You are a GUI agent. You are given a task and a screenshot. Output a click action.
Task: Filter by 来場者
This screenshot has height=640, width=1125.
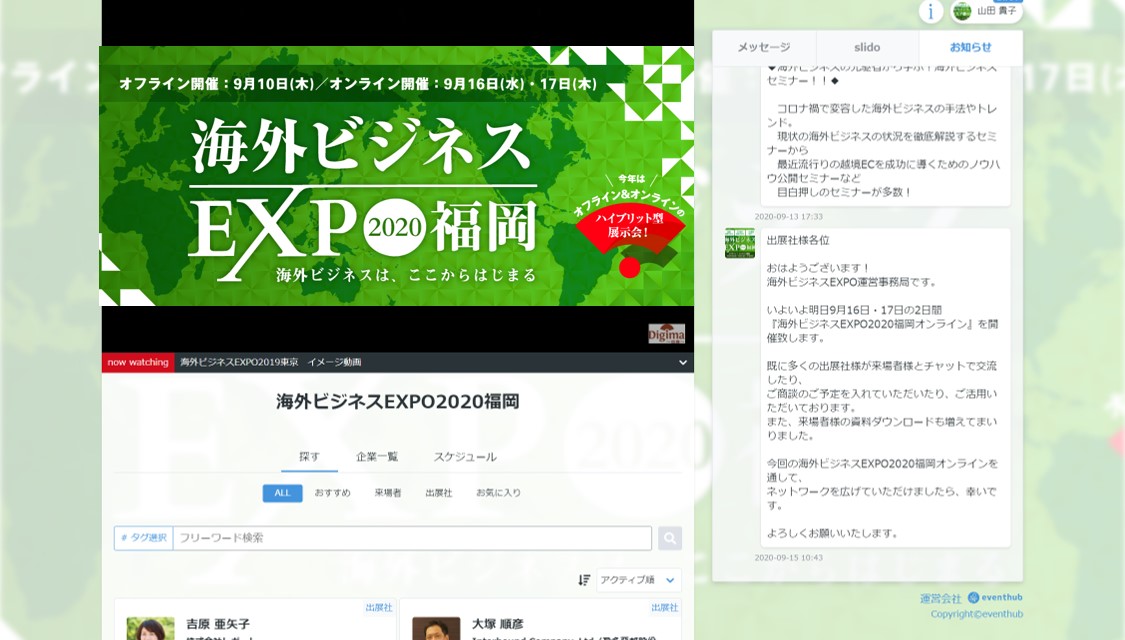pos(387,493)
